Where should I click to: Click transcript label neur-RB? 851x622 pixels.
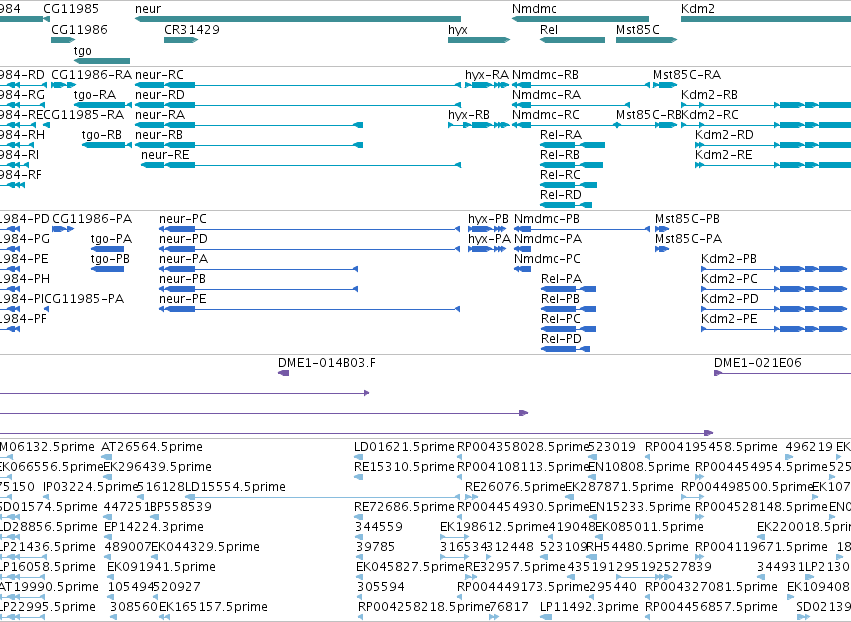pyautogui.click(x=158, y=135)
